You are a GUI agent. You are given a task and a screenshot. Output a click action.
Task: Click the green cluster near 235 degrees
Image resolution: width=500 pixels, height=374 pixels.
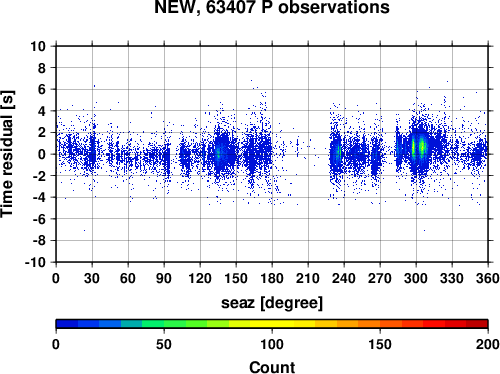point(338,153)
